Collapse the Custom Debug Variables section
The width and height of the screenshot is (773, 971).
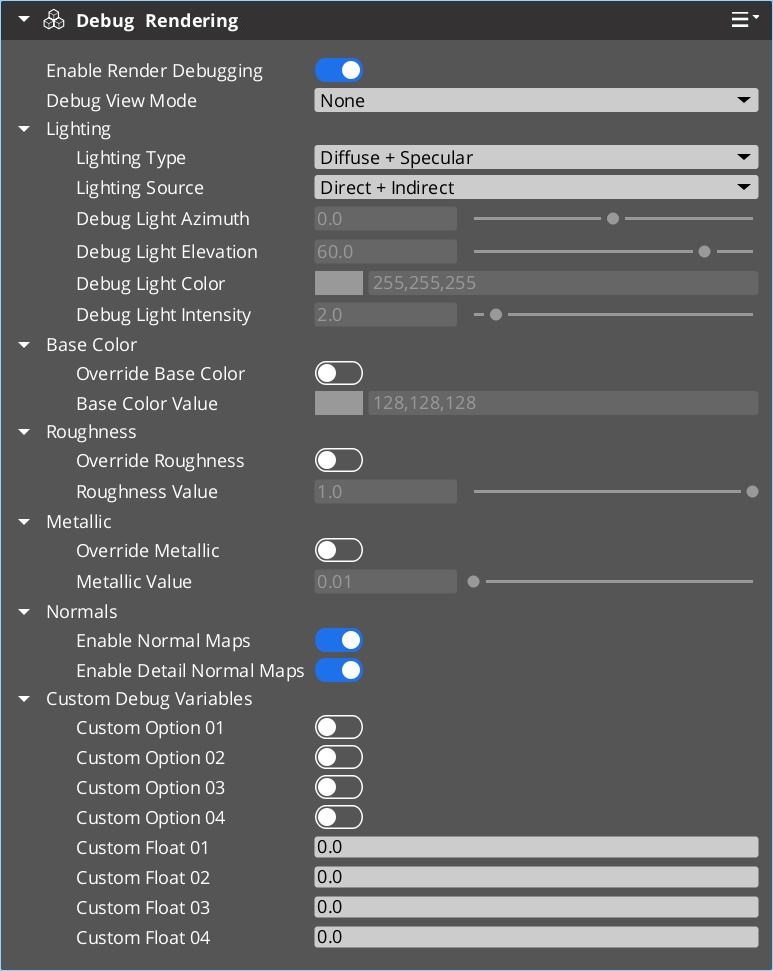pyautogui.click(x=24, y=699)
